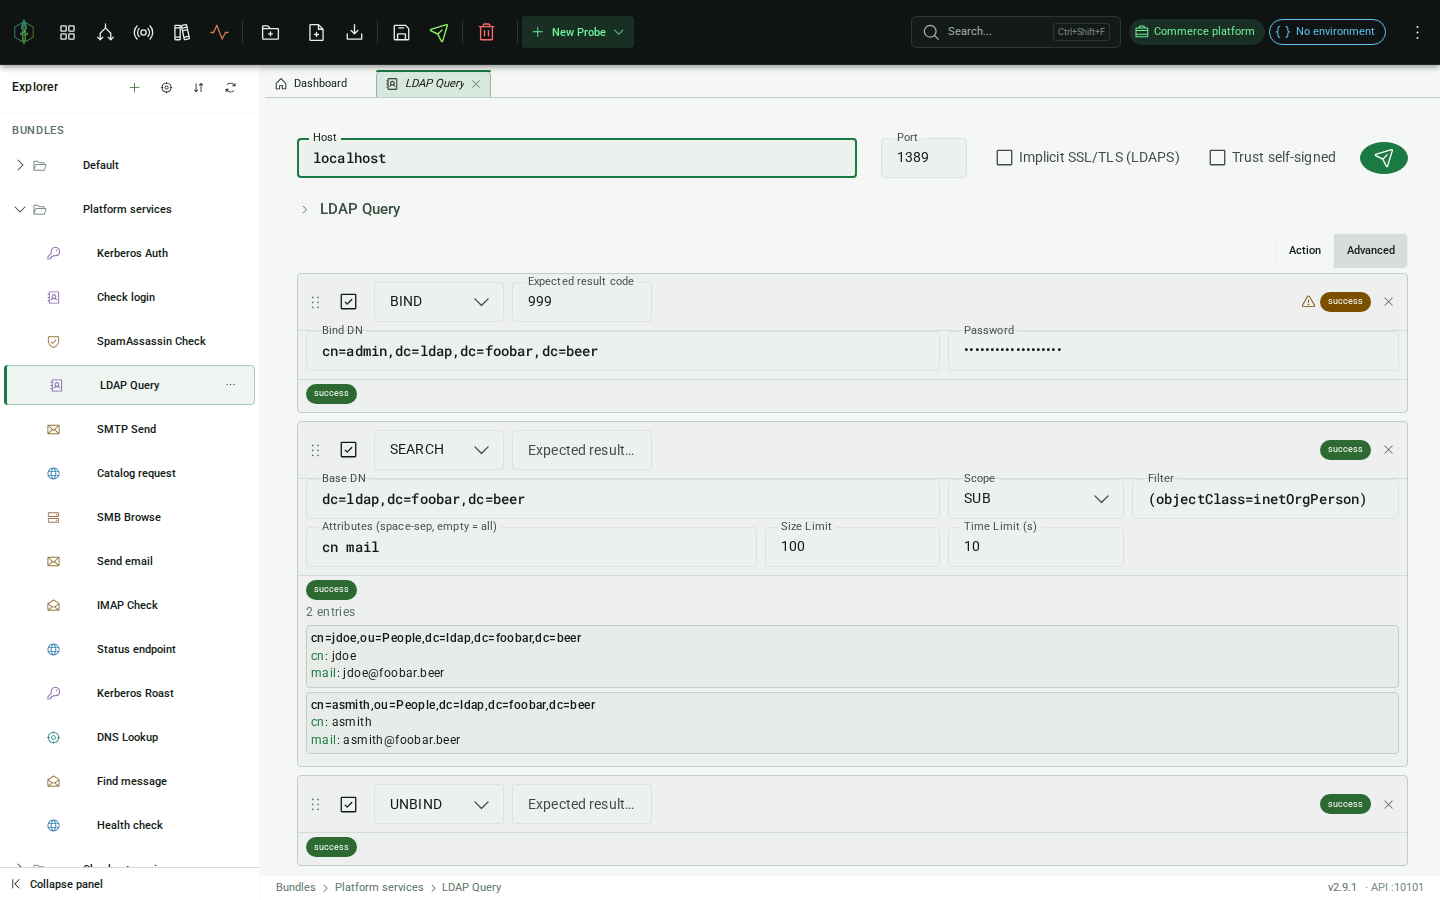
Task: Open the New Probe dropdown
Action: (x=578, y=32)
